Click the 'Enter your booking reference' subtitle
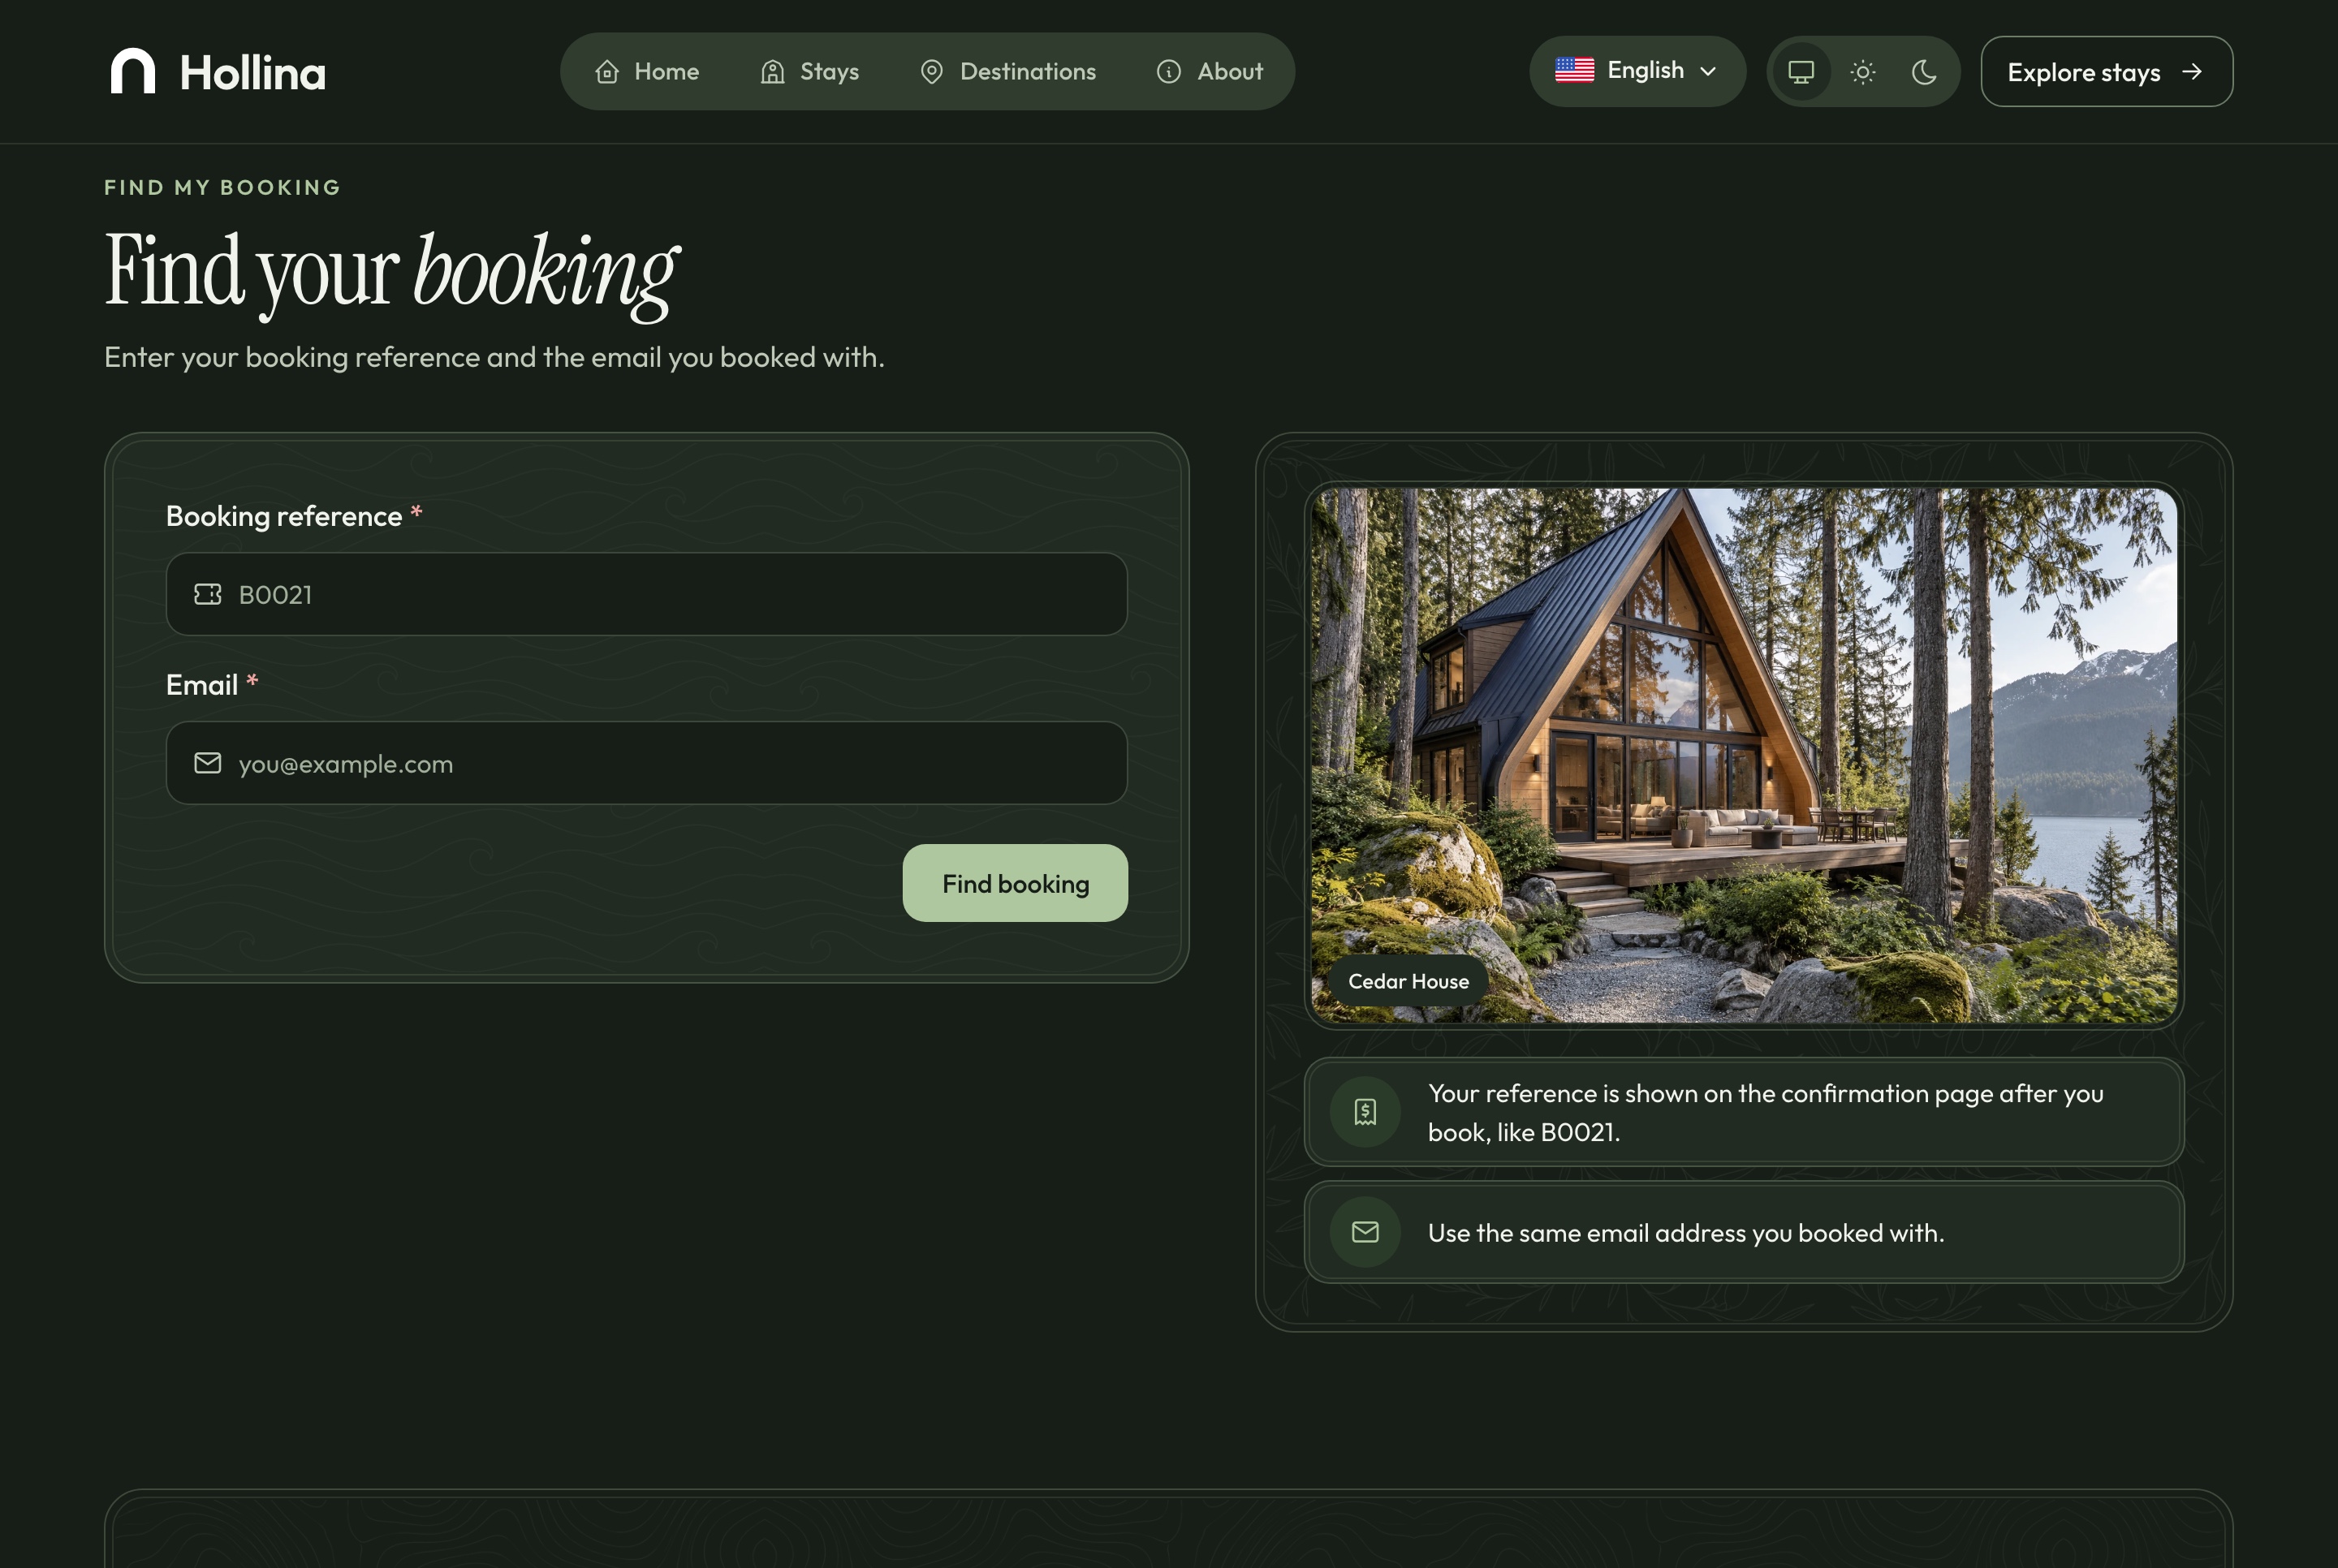Viewport: 2338px width, 1568px height. click(494, 357)
